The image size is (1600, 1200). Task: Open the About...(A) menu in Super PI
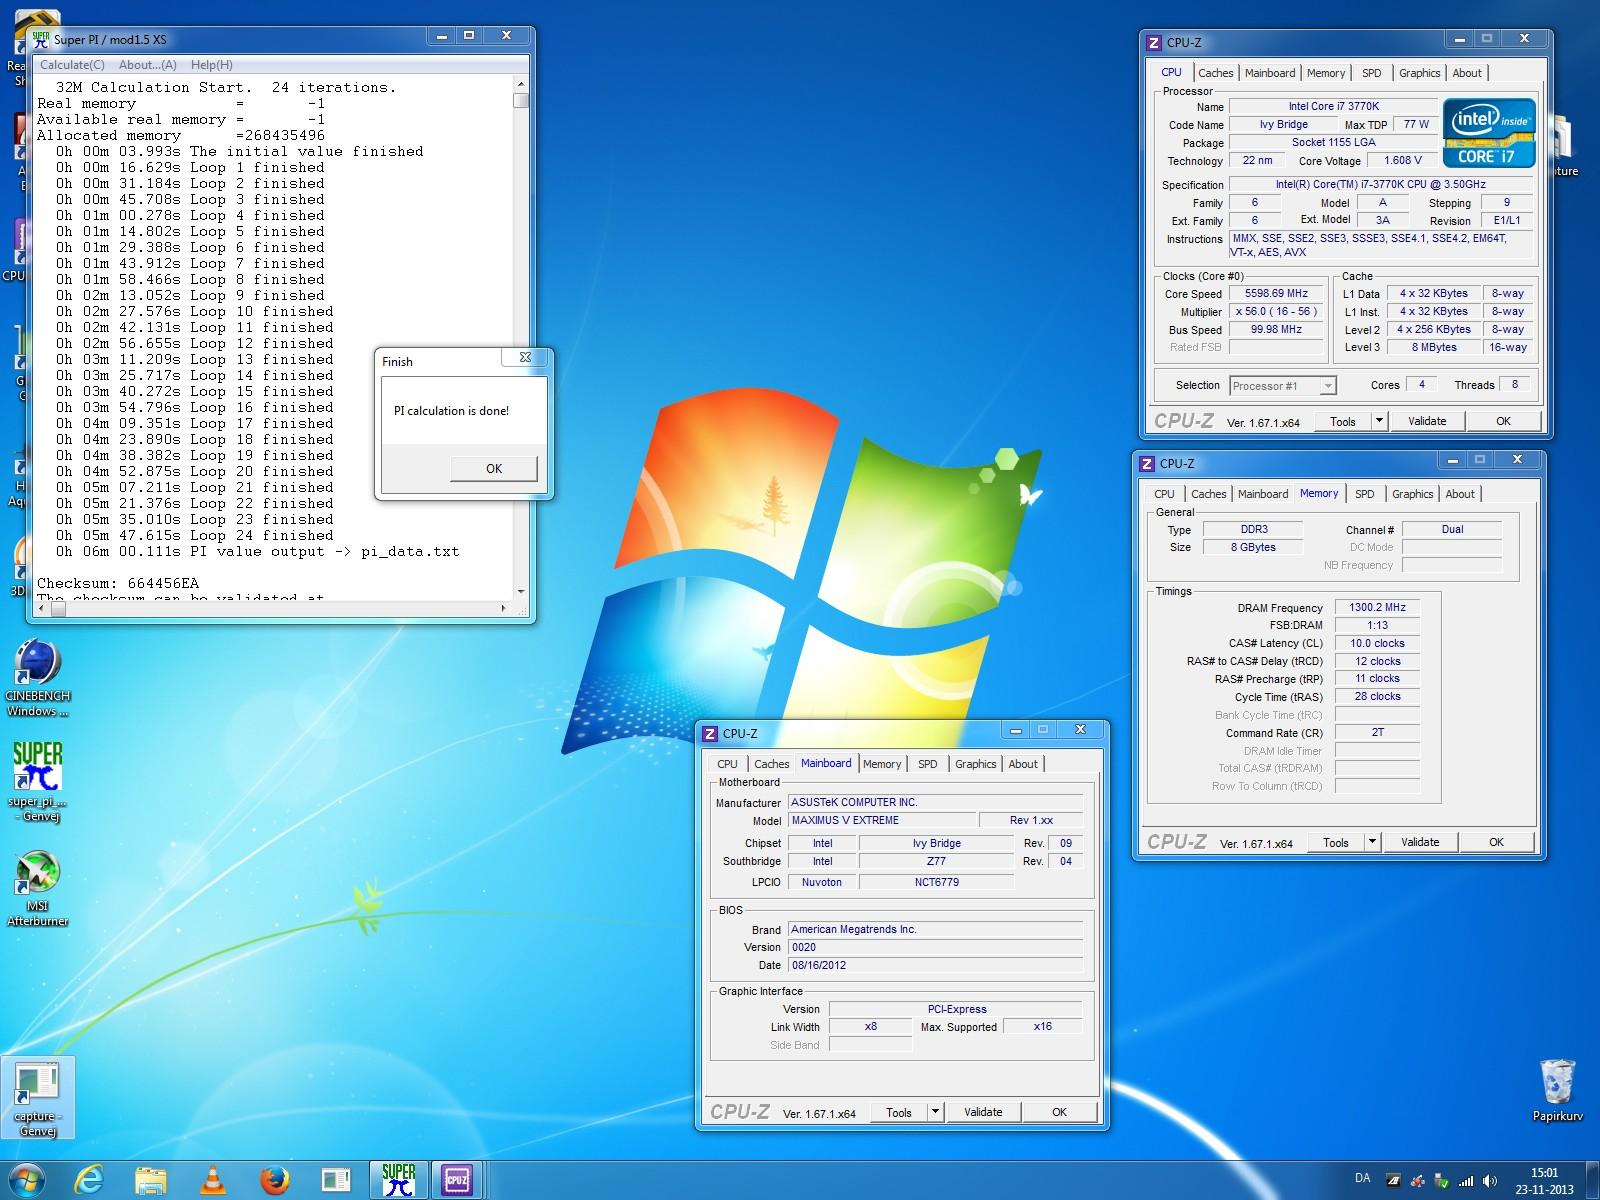tap(148, 64)
